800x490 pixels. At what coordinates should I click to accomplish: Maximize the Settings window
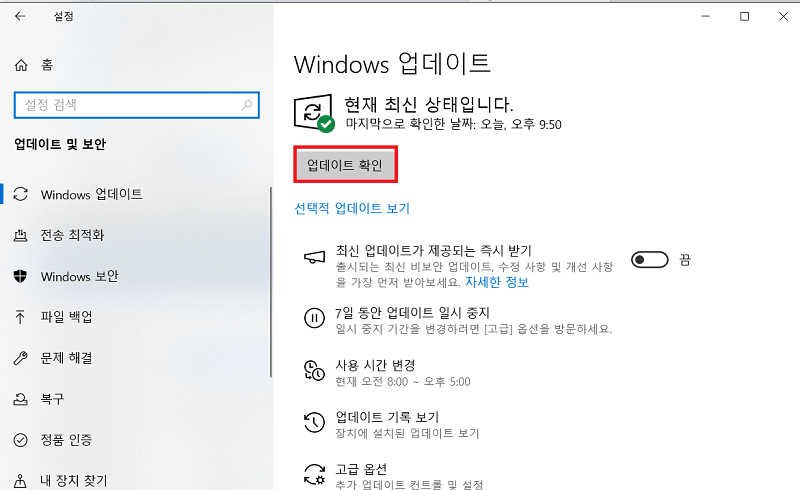coord(744,16)
